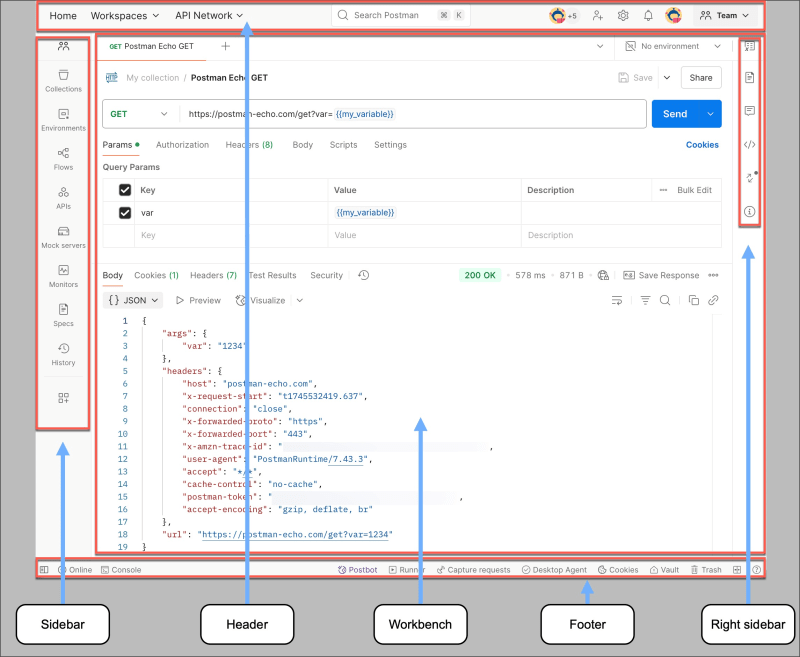Expand the Send button arrow
The image size is (800, 657).
[x=710, y=114]
